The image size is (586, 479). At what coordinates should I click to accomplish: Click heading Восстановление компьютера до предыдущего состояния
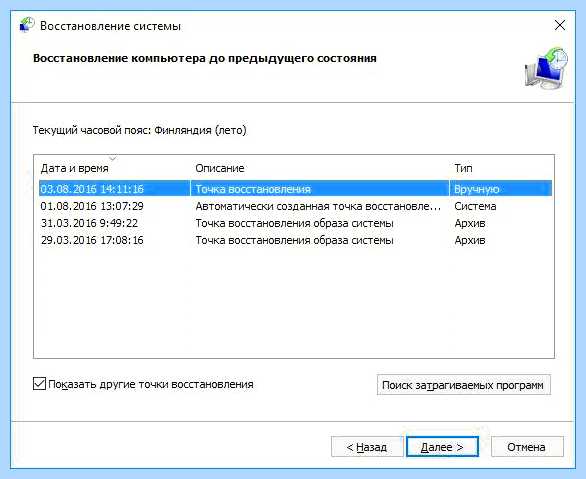tap(205, 59)
